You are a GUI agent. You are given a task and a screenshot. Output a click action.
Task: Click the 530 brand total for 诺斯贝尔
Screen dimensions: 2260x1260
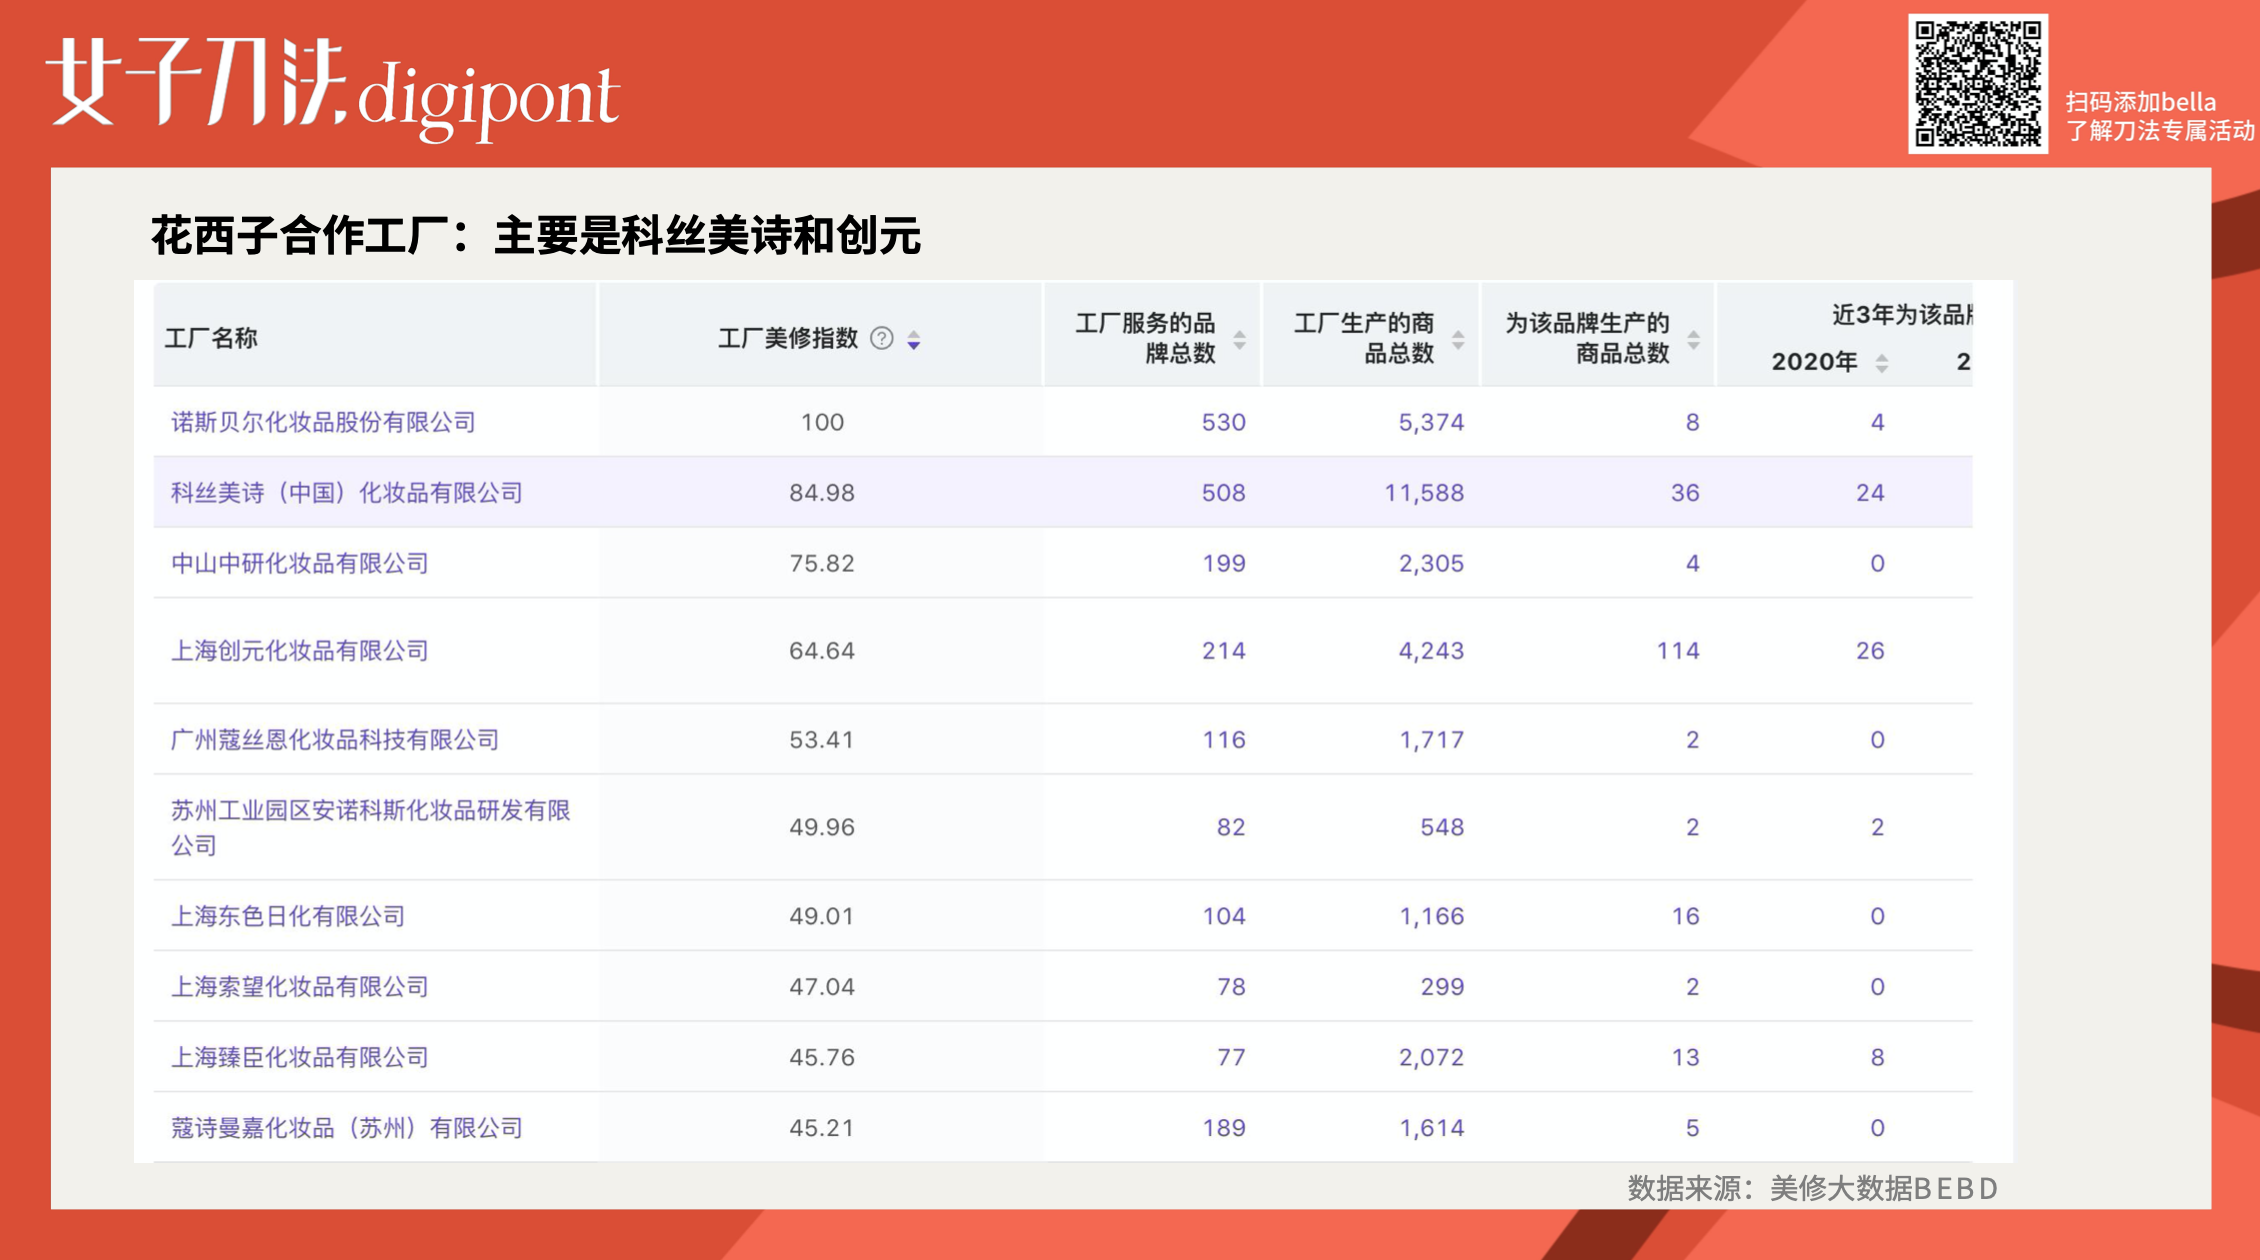(x=1226, y=422)
